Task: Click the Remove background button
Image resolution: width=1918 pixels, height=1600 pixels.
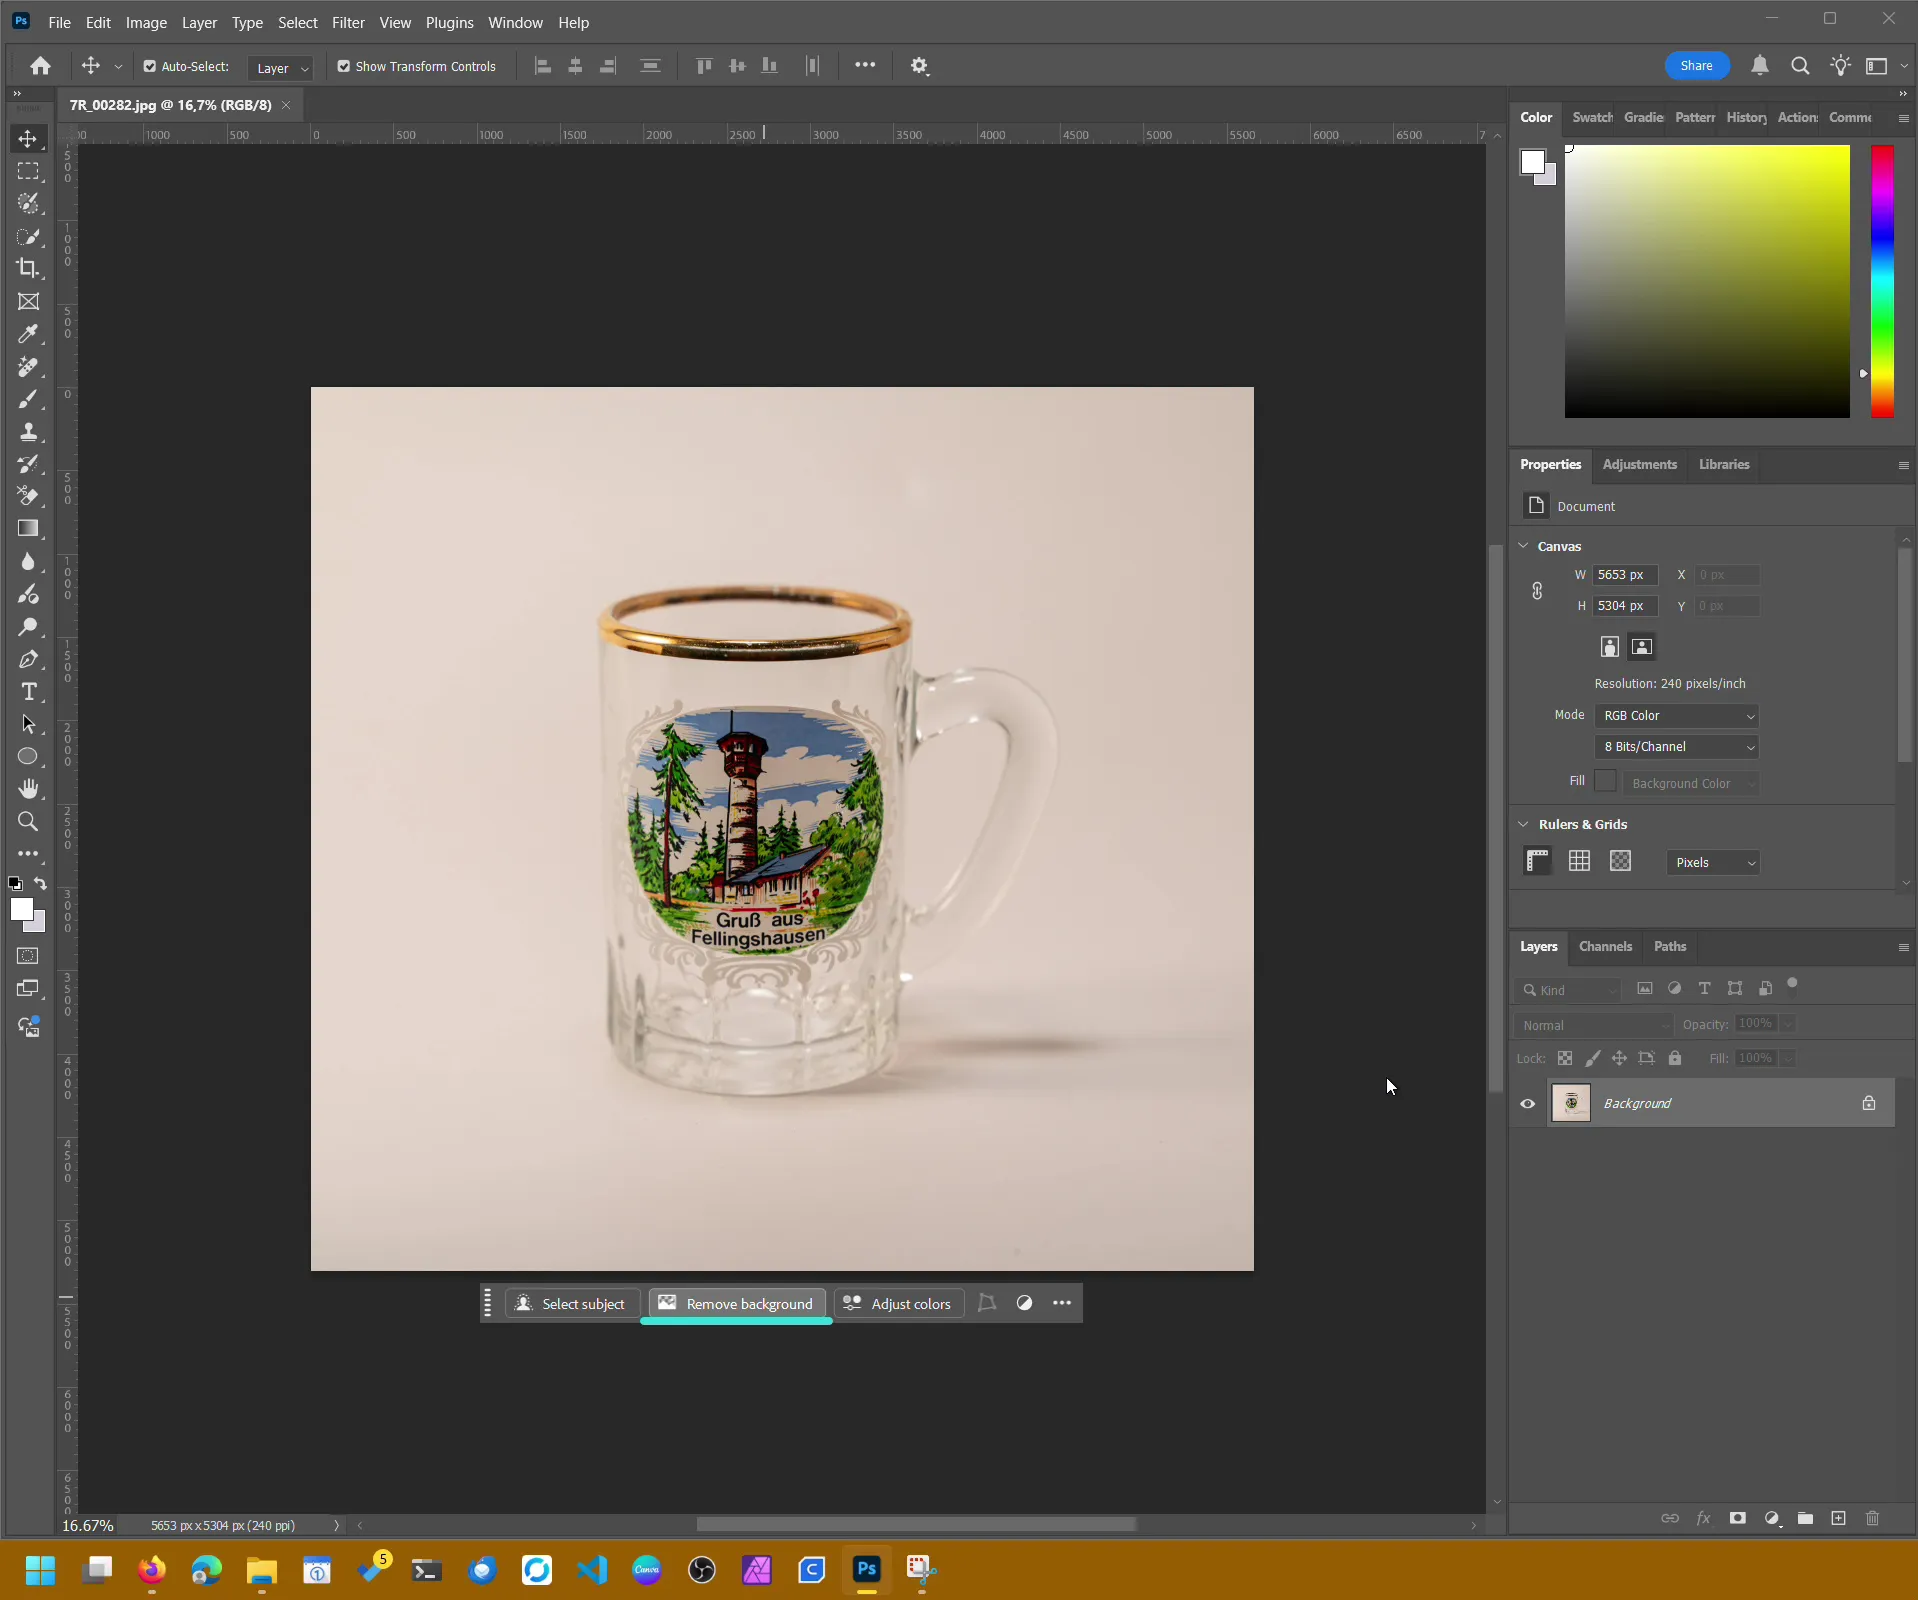Action: 736,1303
